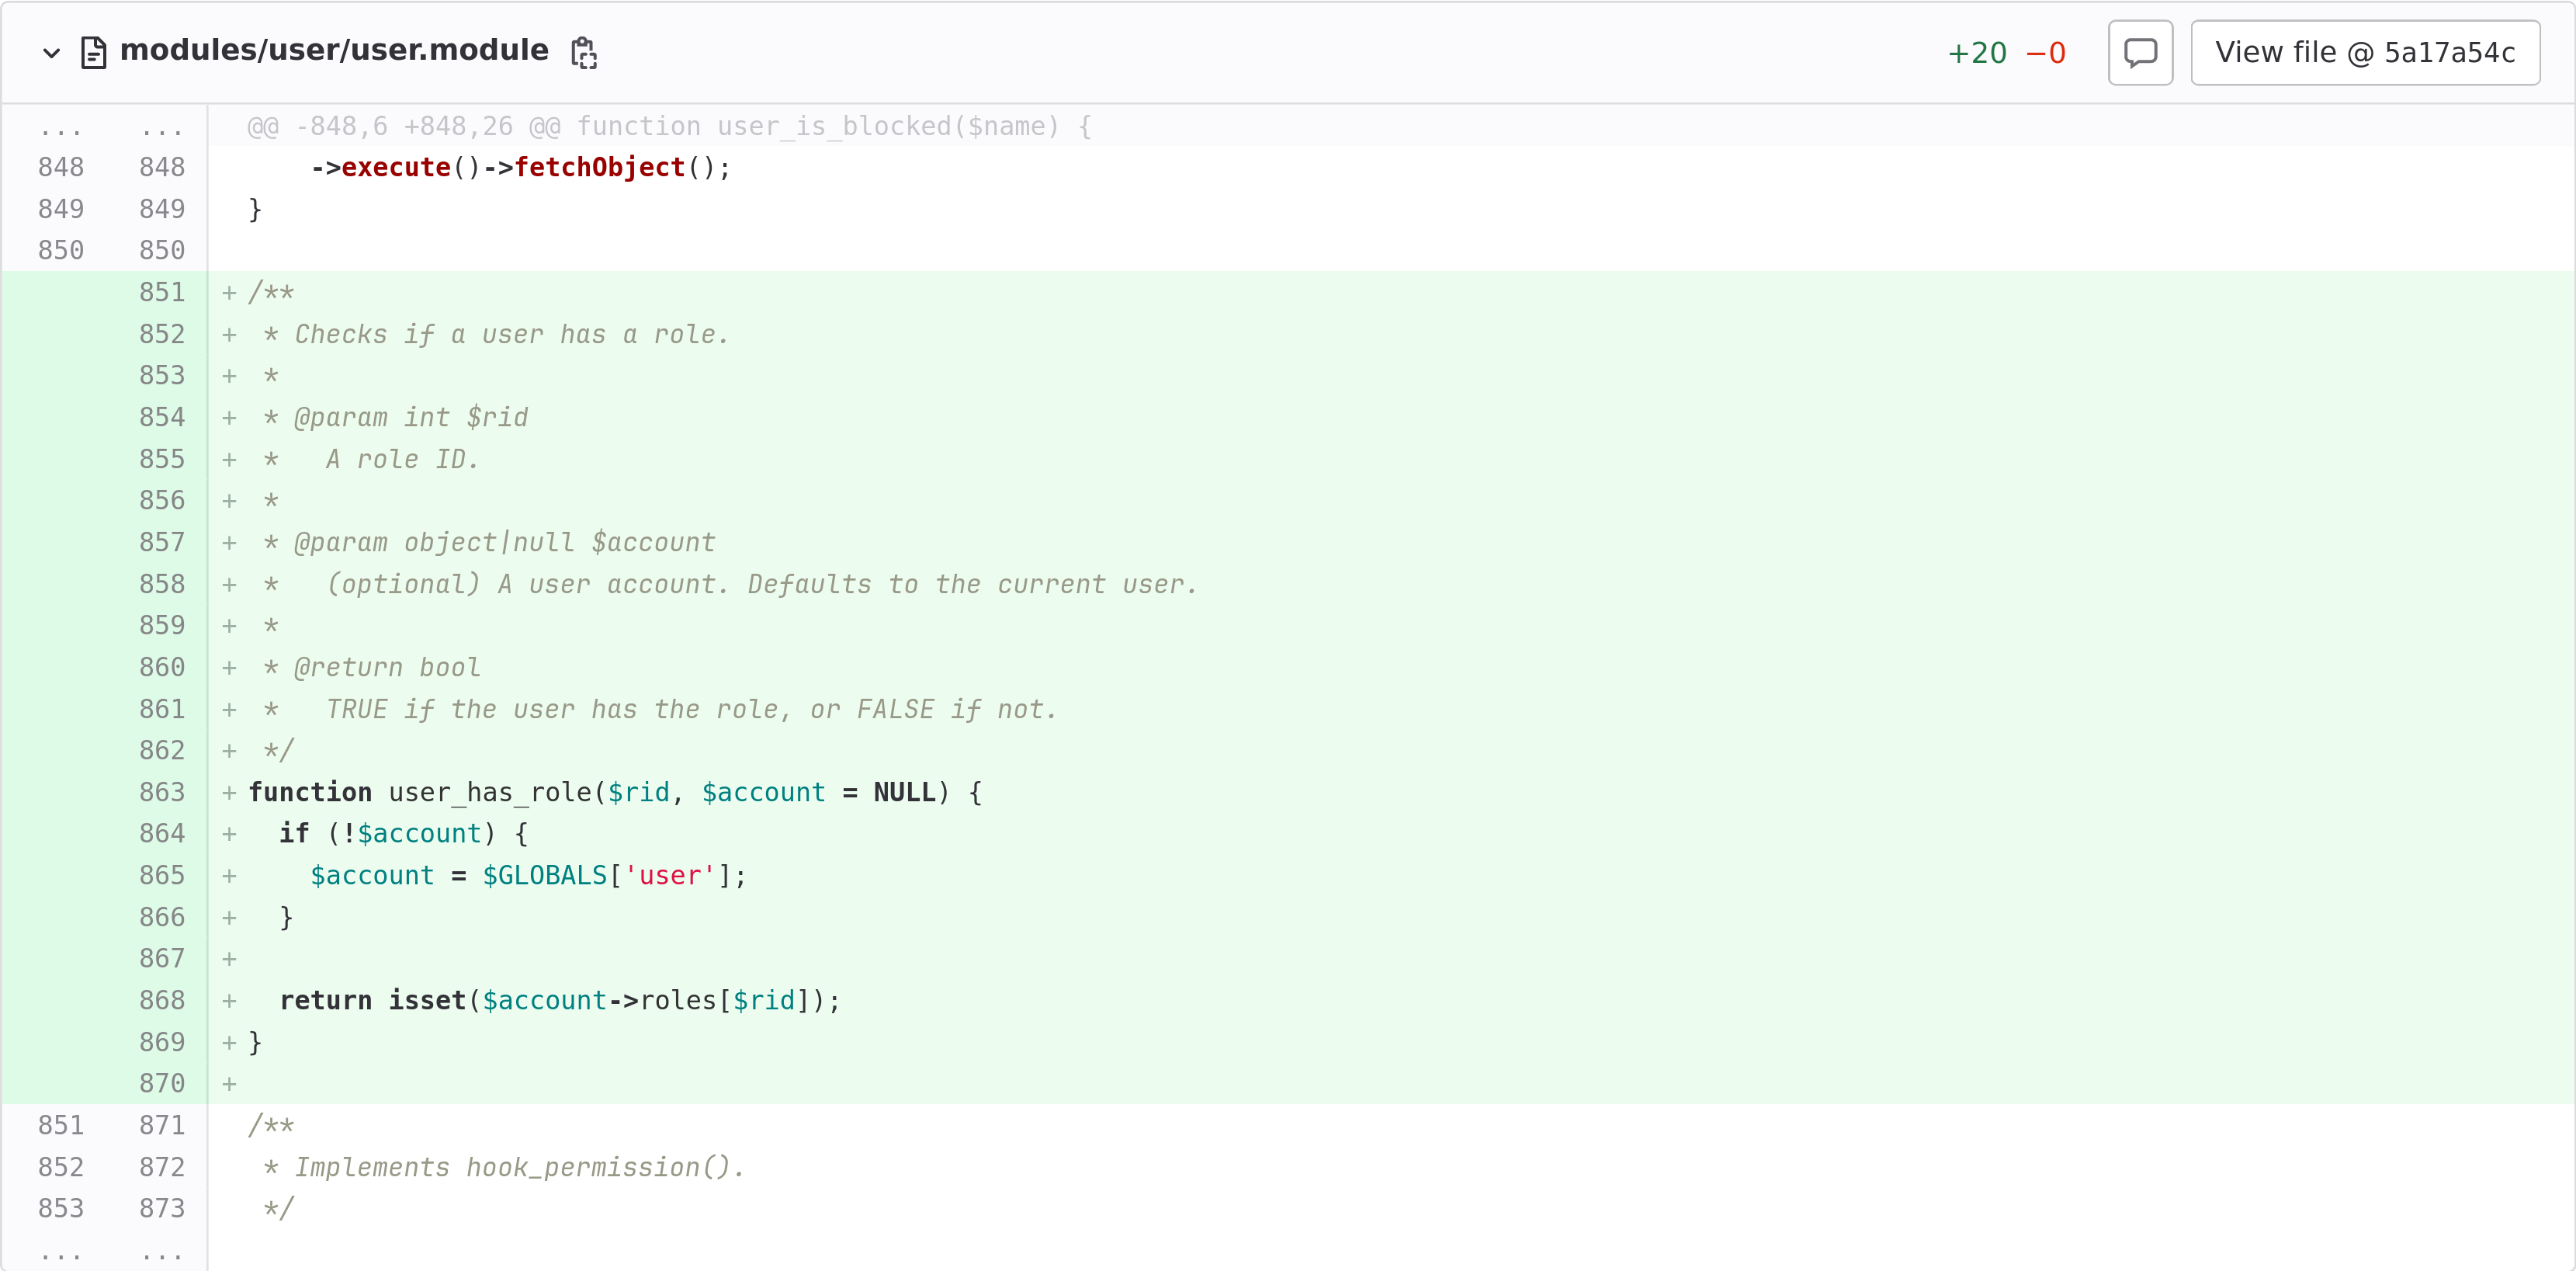Click line number 863 of the function declaration
Viewport: 2576px width, 1271px height.
click(161, 792)
